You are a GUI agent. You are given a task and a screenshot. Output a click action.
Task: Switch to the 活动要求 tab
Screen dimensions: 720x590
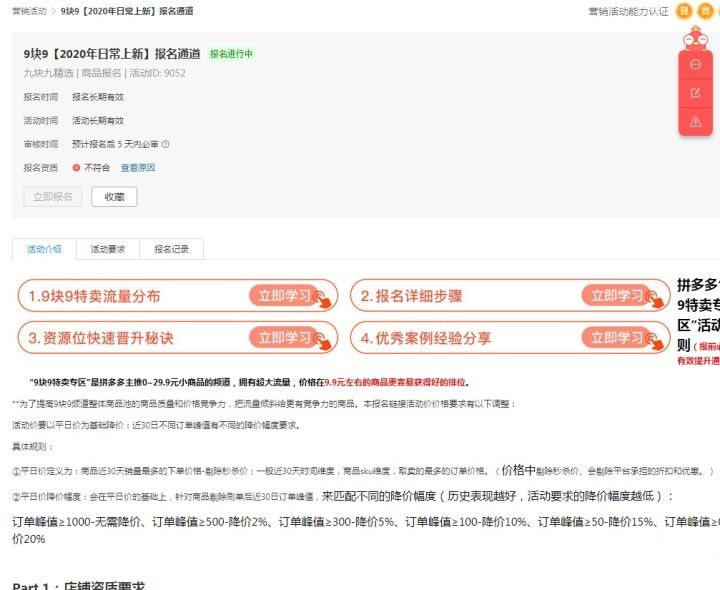coord(107,249)
